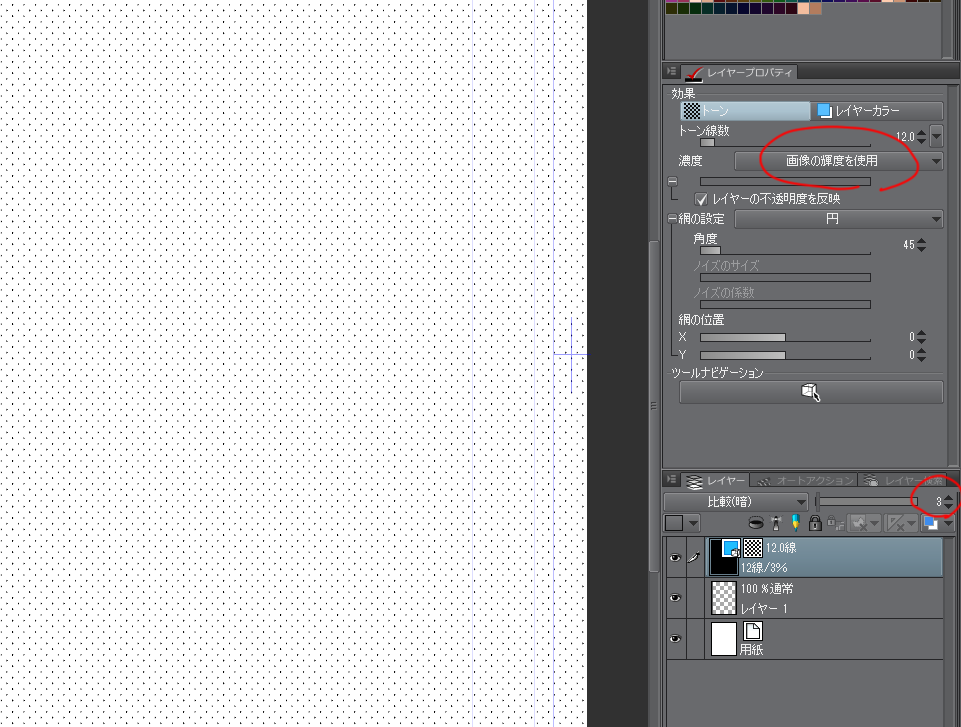Select the レイヤープロパティ tab

(x=740, y=73)
